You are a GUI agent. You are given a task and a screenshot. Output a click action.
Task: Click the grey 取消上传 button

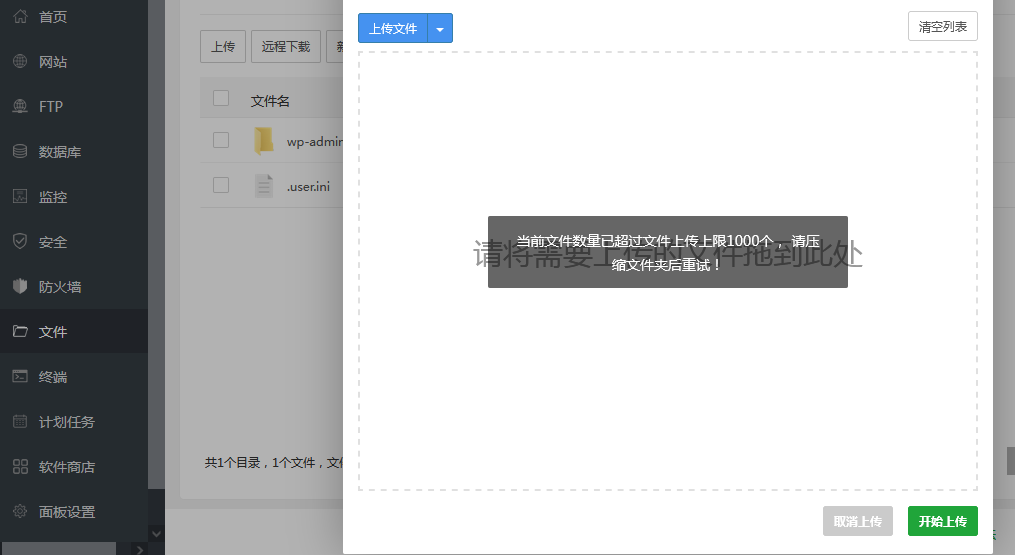pyautogui.click(x=858, y=521)
